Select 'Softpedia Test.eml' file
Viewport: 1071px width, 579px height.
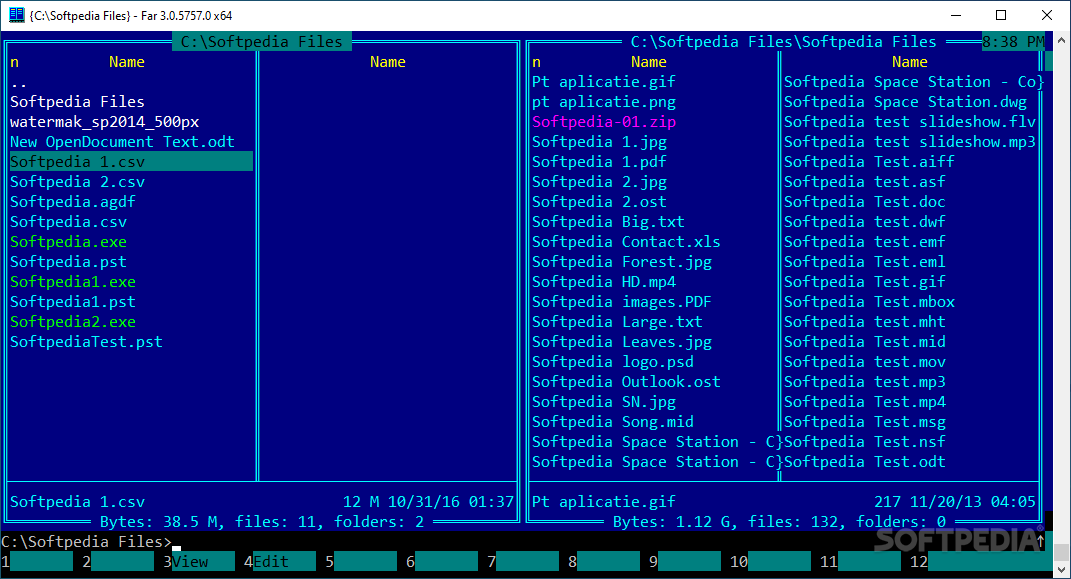click(865, 262)
